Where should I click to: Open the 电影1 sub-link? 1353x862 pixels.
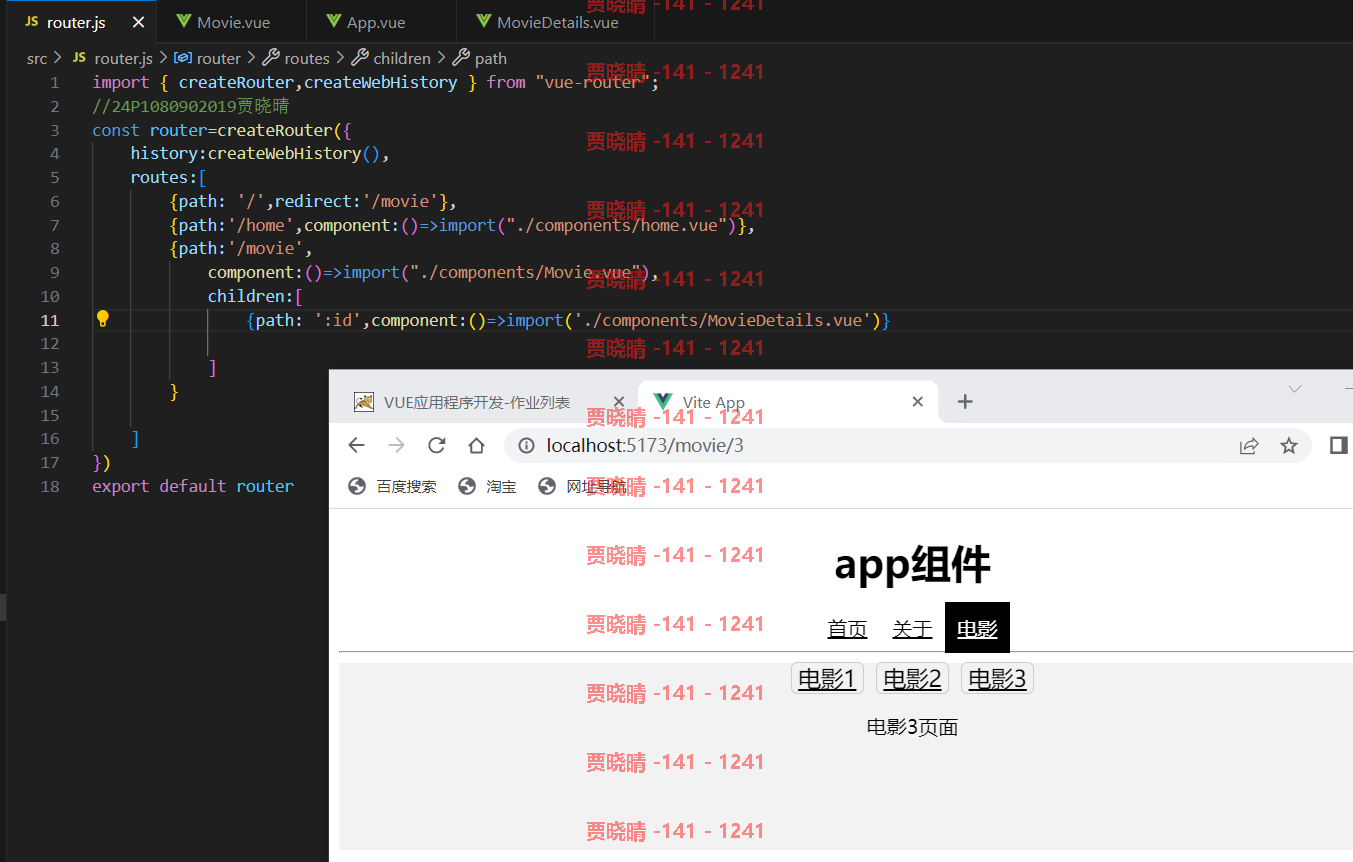[x=827, y=679]
